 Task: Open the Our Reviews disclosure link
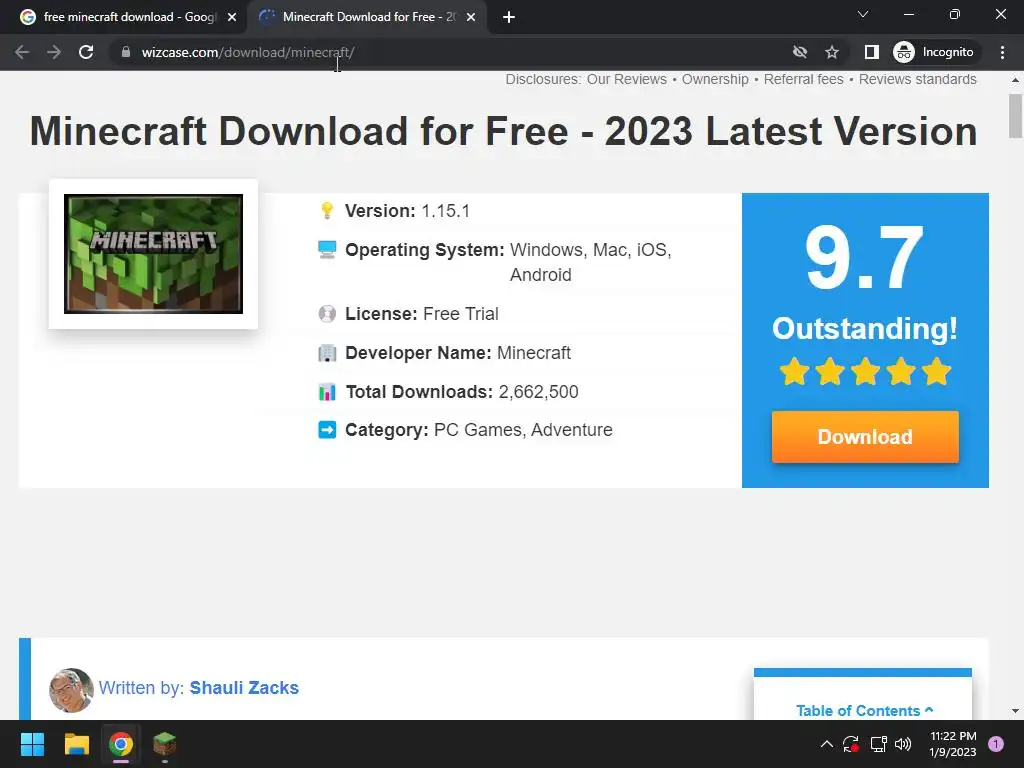(626, 79)
